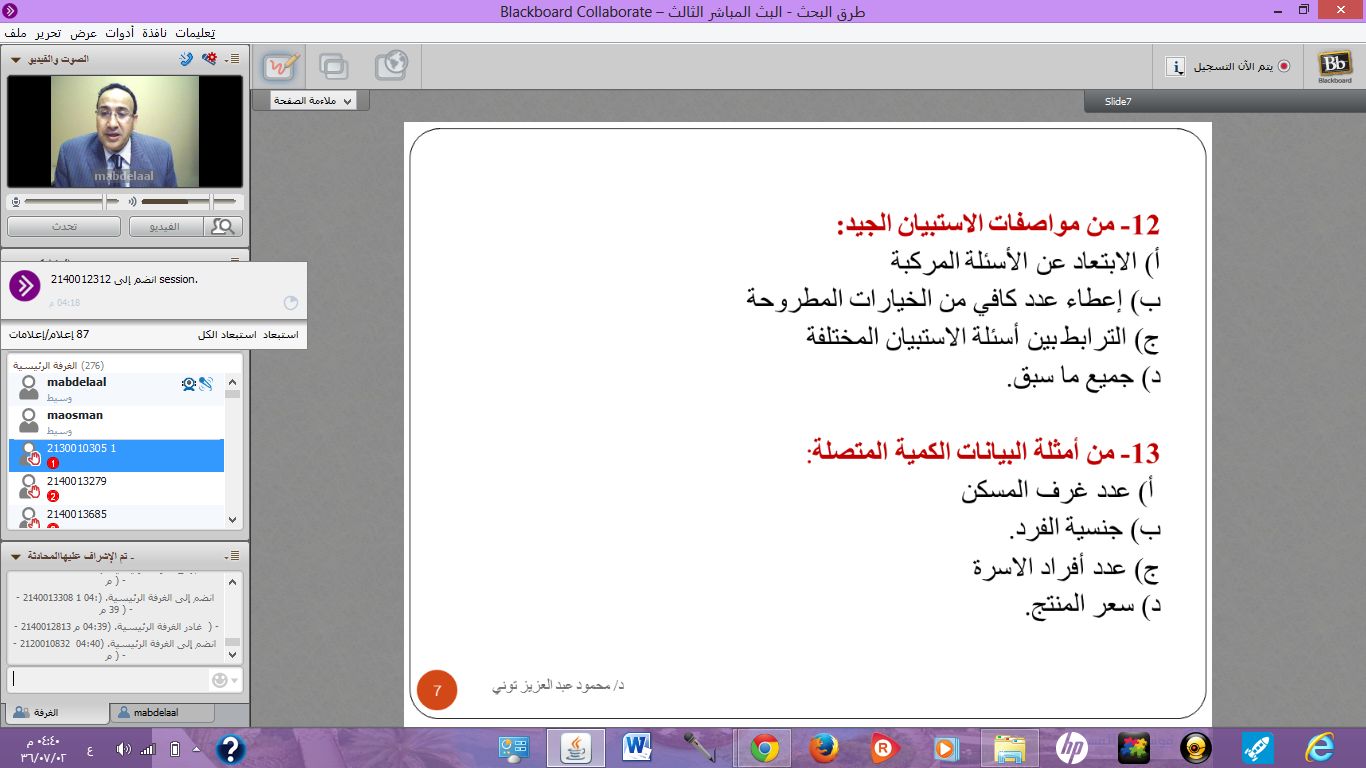The width and height of the screenshot is (1366, 768).
Task: Click the session information icon
Action: pos(1176,67)
